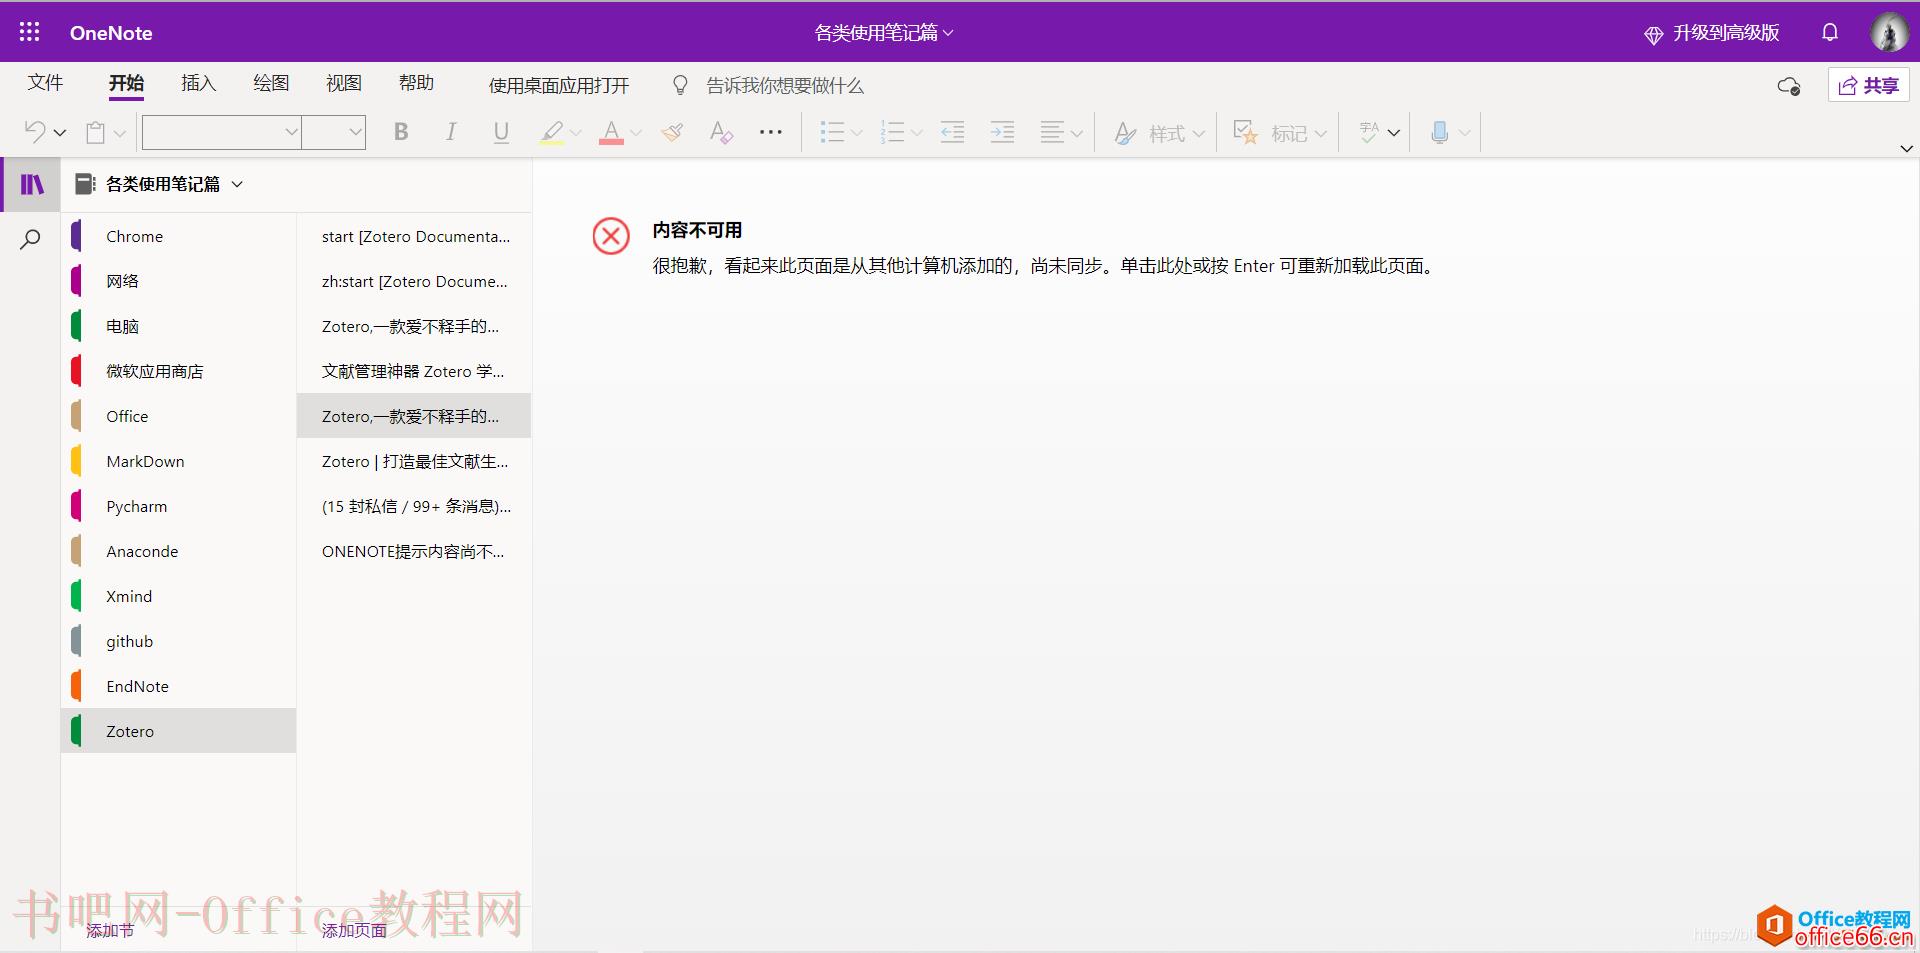The height and width of the screenshot is (953, 1920).
Task: Toggle the numbered list
Action: click(x=892, y=132)
